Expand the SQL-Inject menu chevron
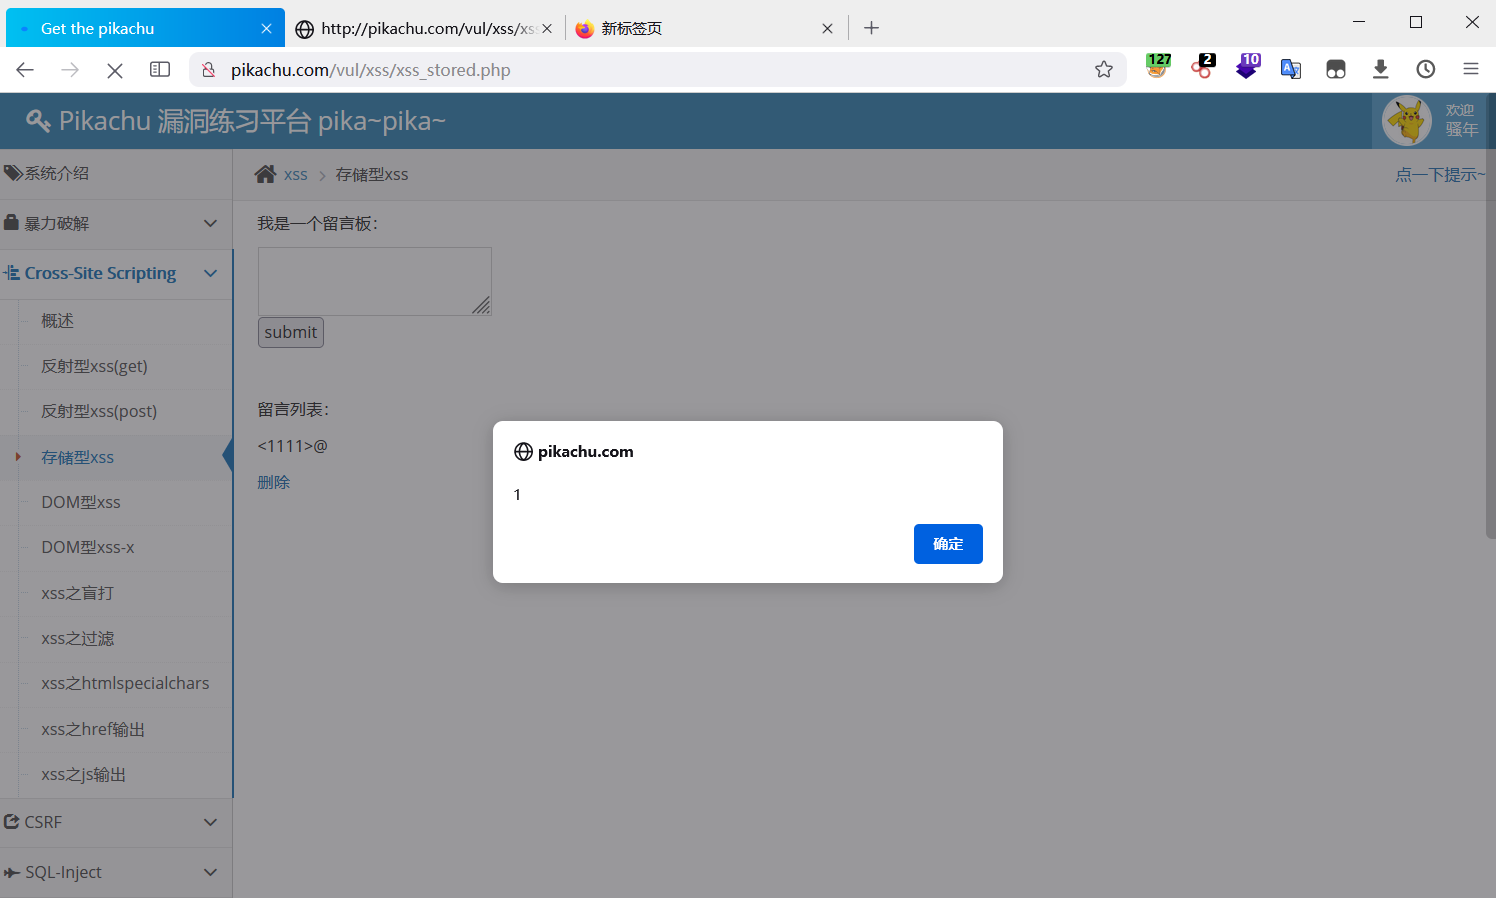Image resolution: width=1496 pixels, height=898 pixels. [210, 872]
